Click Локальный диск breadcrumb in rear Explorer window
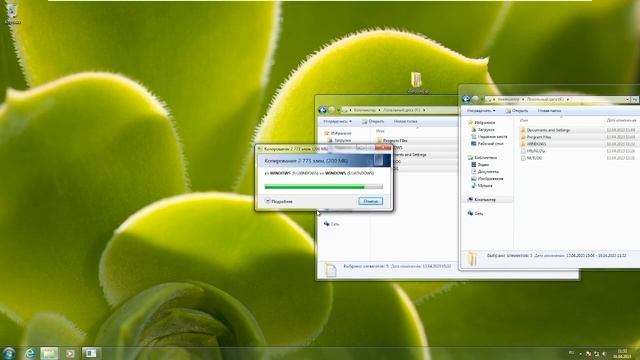 click(402, 110)
